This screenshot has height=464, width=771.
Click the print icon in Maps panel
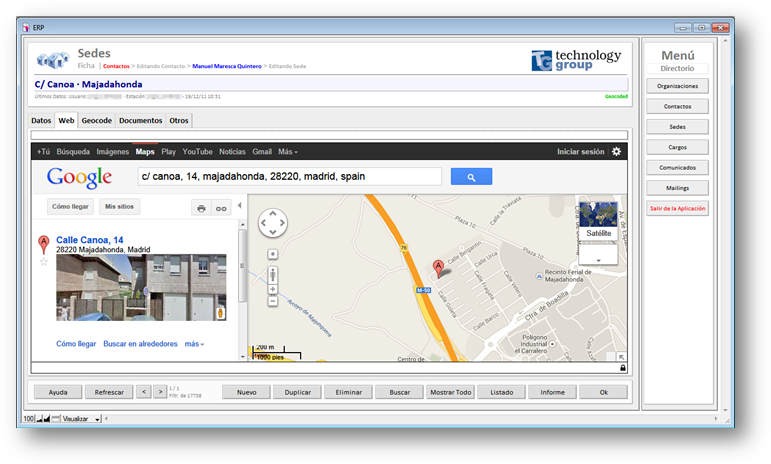pos(201,208)
